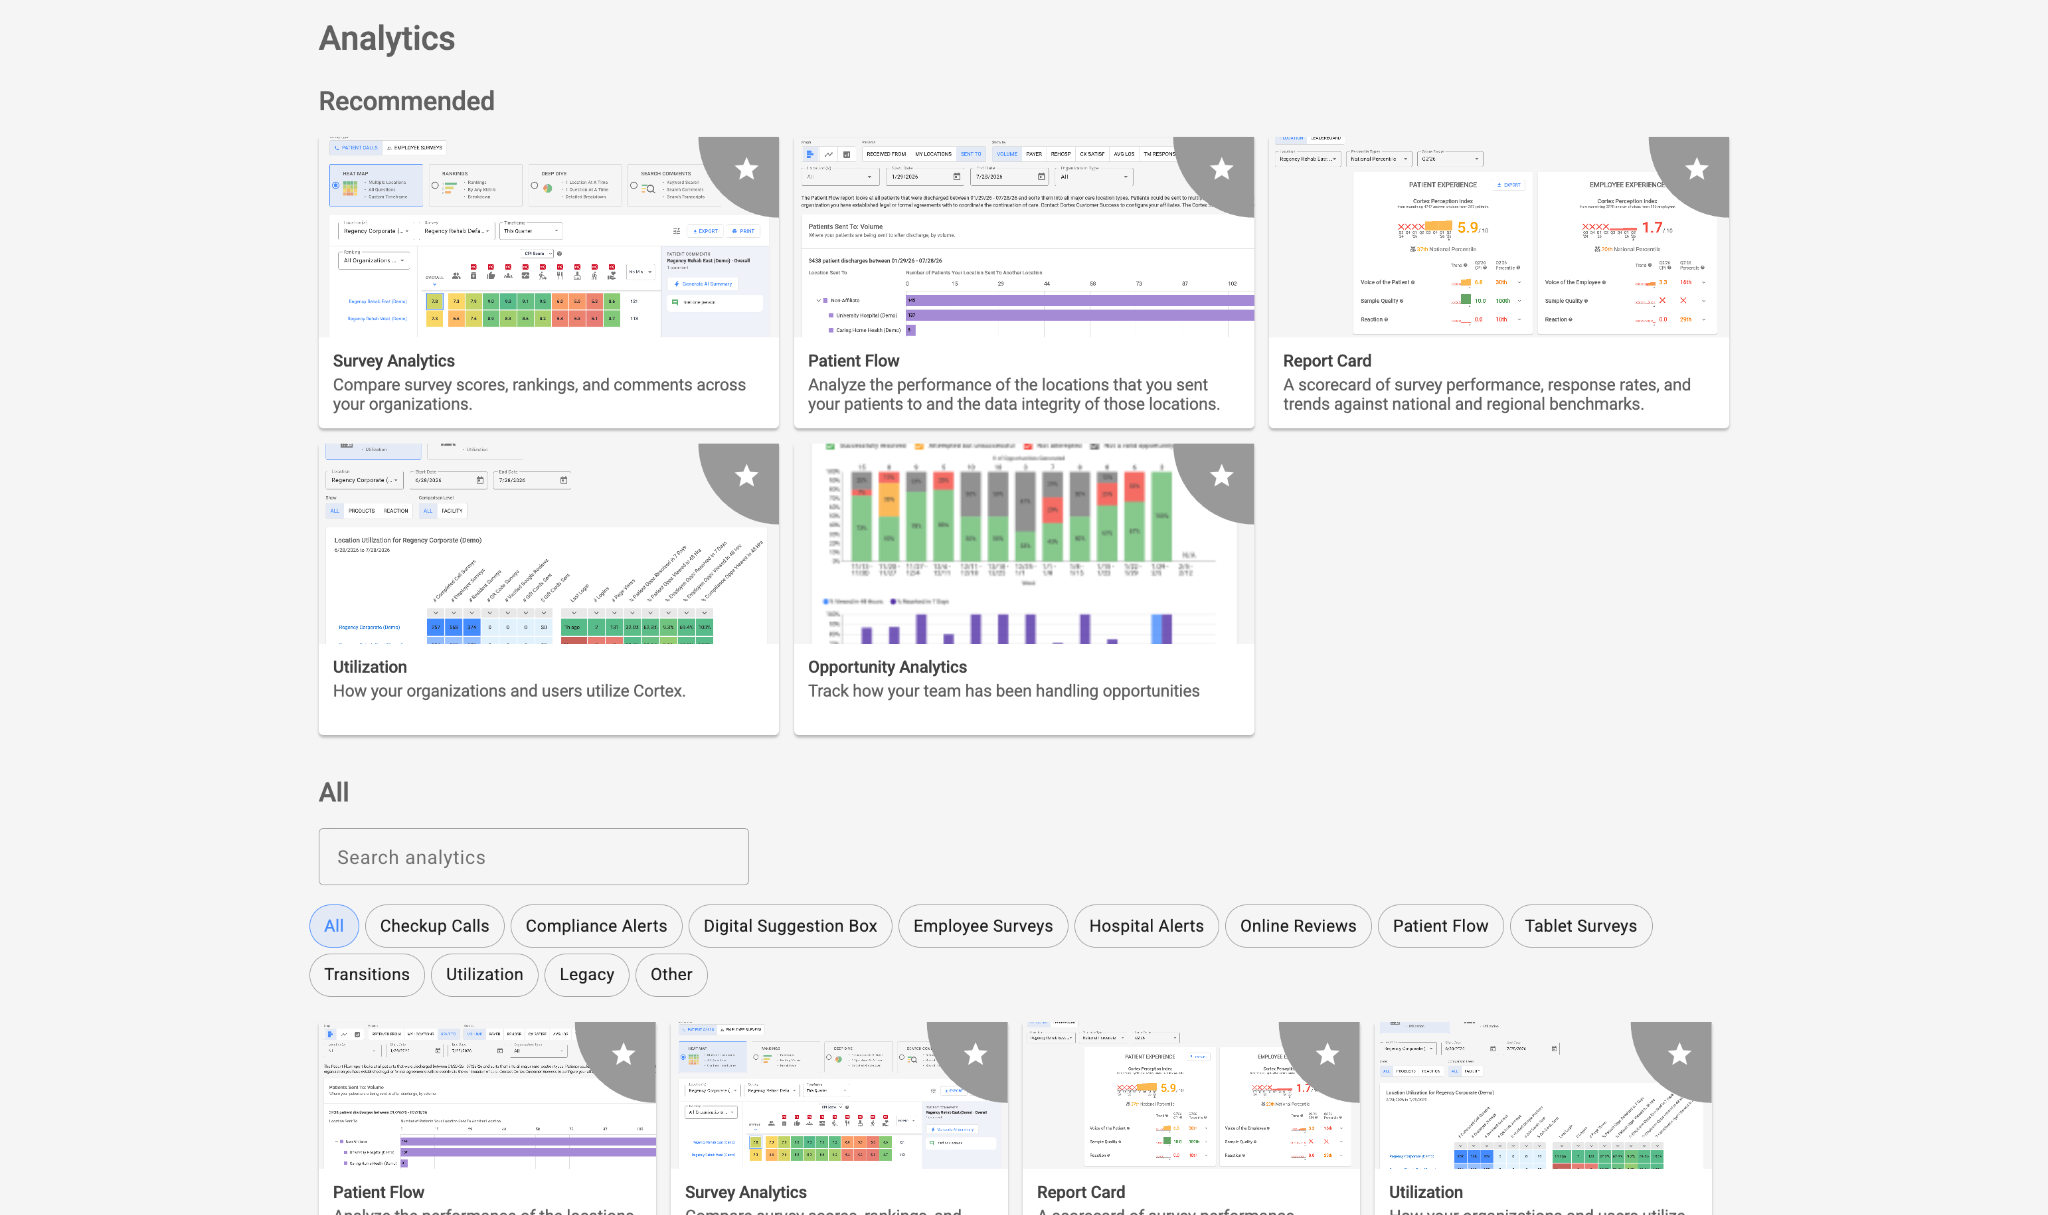Select the Online Reviews category chip
Screen dimensions: 2048x1215
click(1298, 926)
